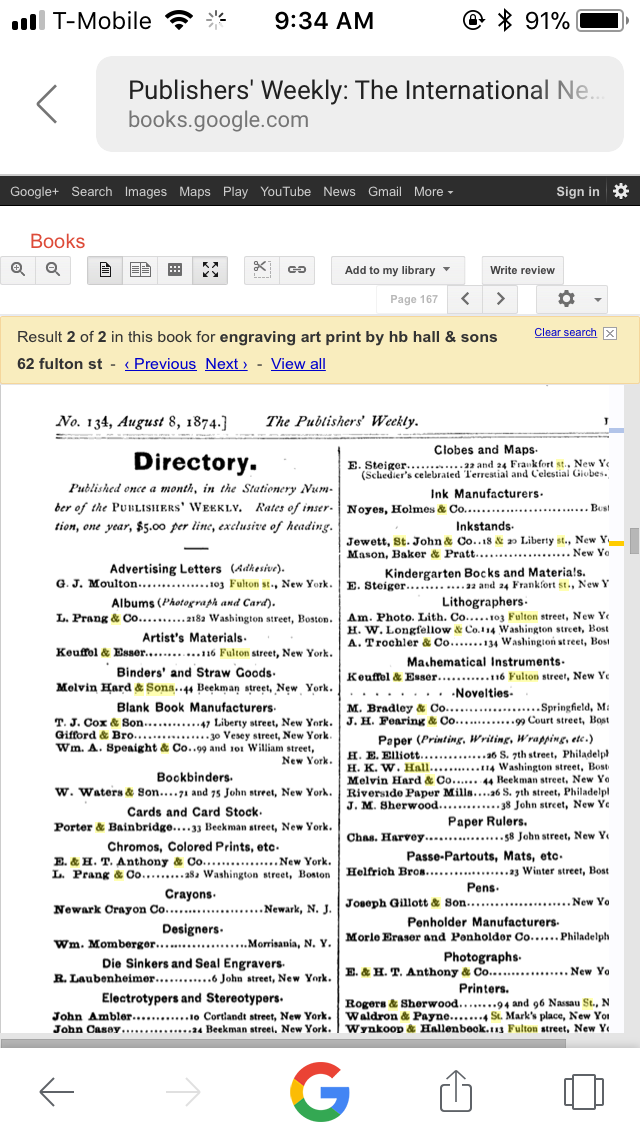
Task: Toggle full screen view mode
Action: coord(210,270)
